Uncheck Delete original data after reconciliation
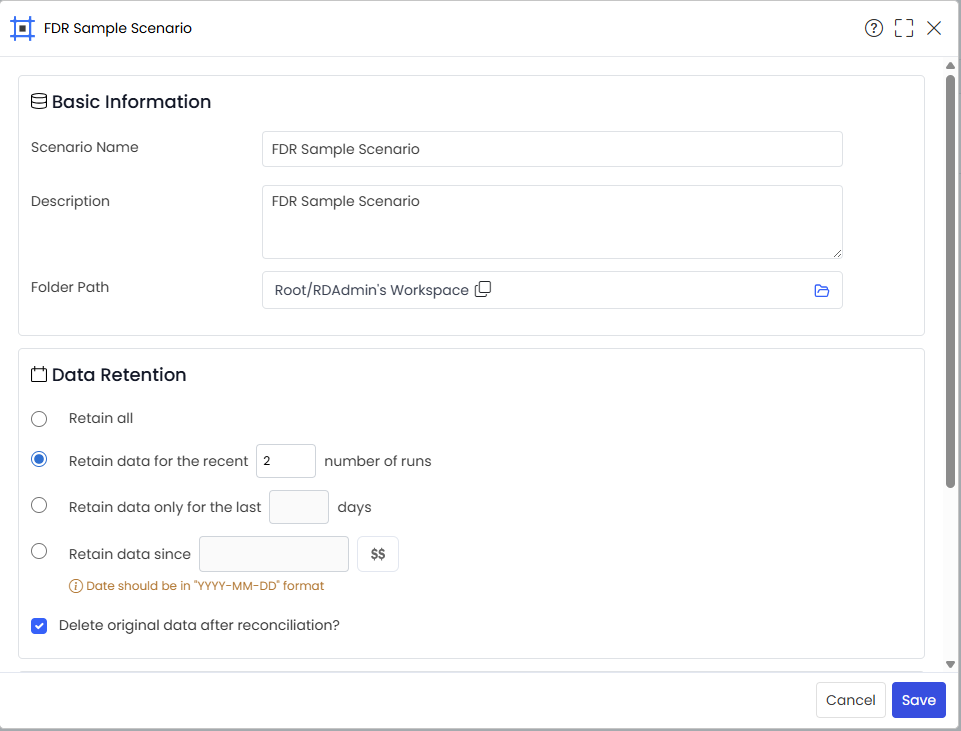Screen dimensions: 961x731 click(39, 626)
